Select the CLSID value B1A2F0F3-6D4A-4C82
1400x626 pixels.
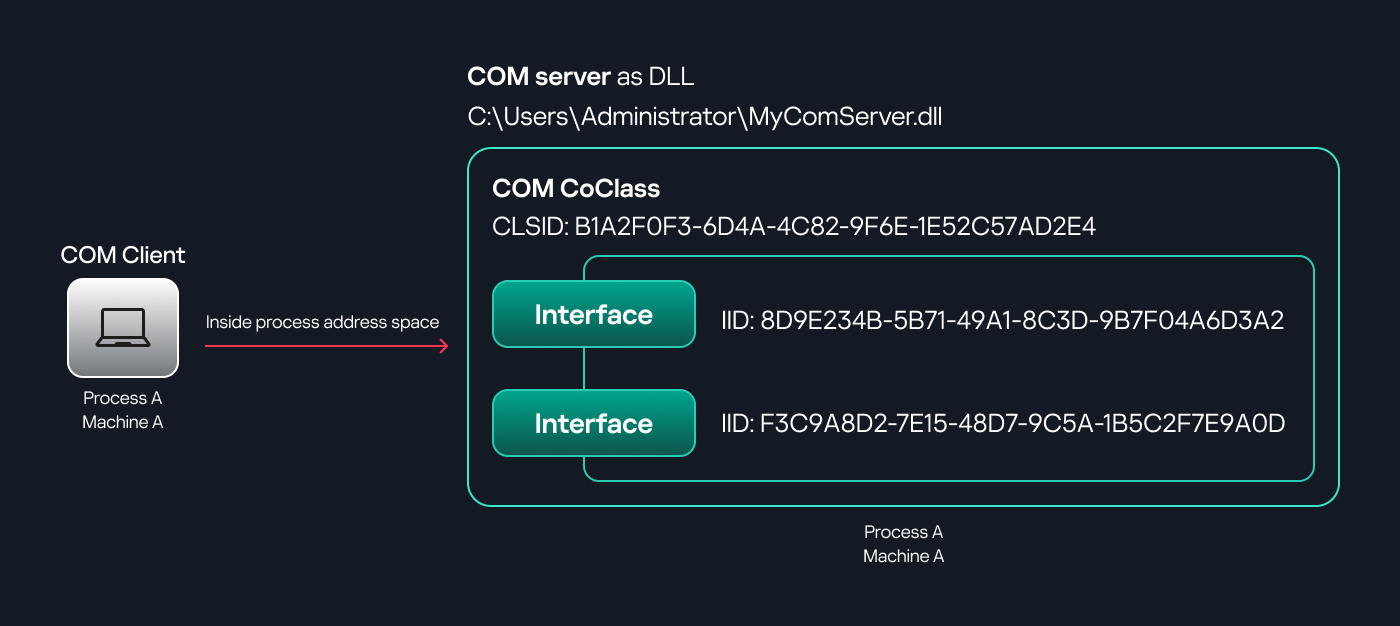(x=835, y=227)
